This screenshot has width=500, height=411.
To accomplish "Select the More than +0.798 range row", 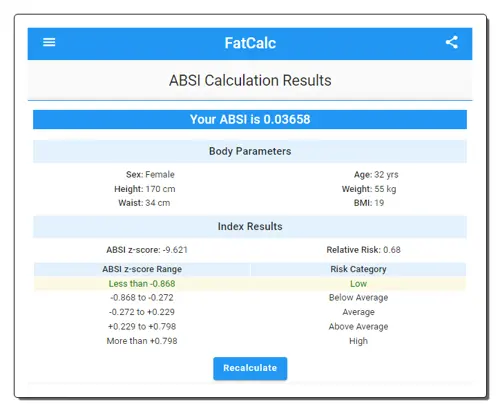I will tap(250, 341).
